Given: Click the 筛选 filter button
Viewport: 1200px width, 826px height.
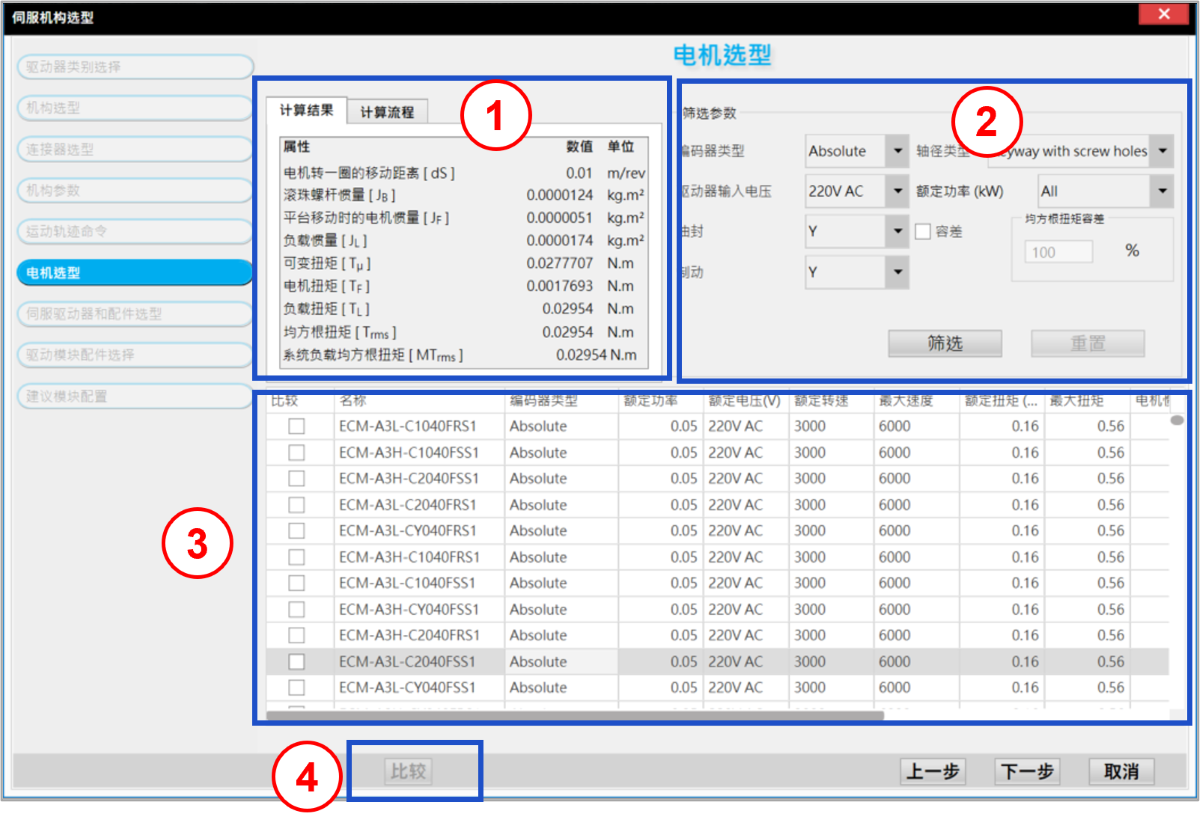Looking at the screenshot, I should pos(945,344).
